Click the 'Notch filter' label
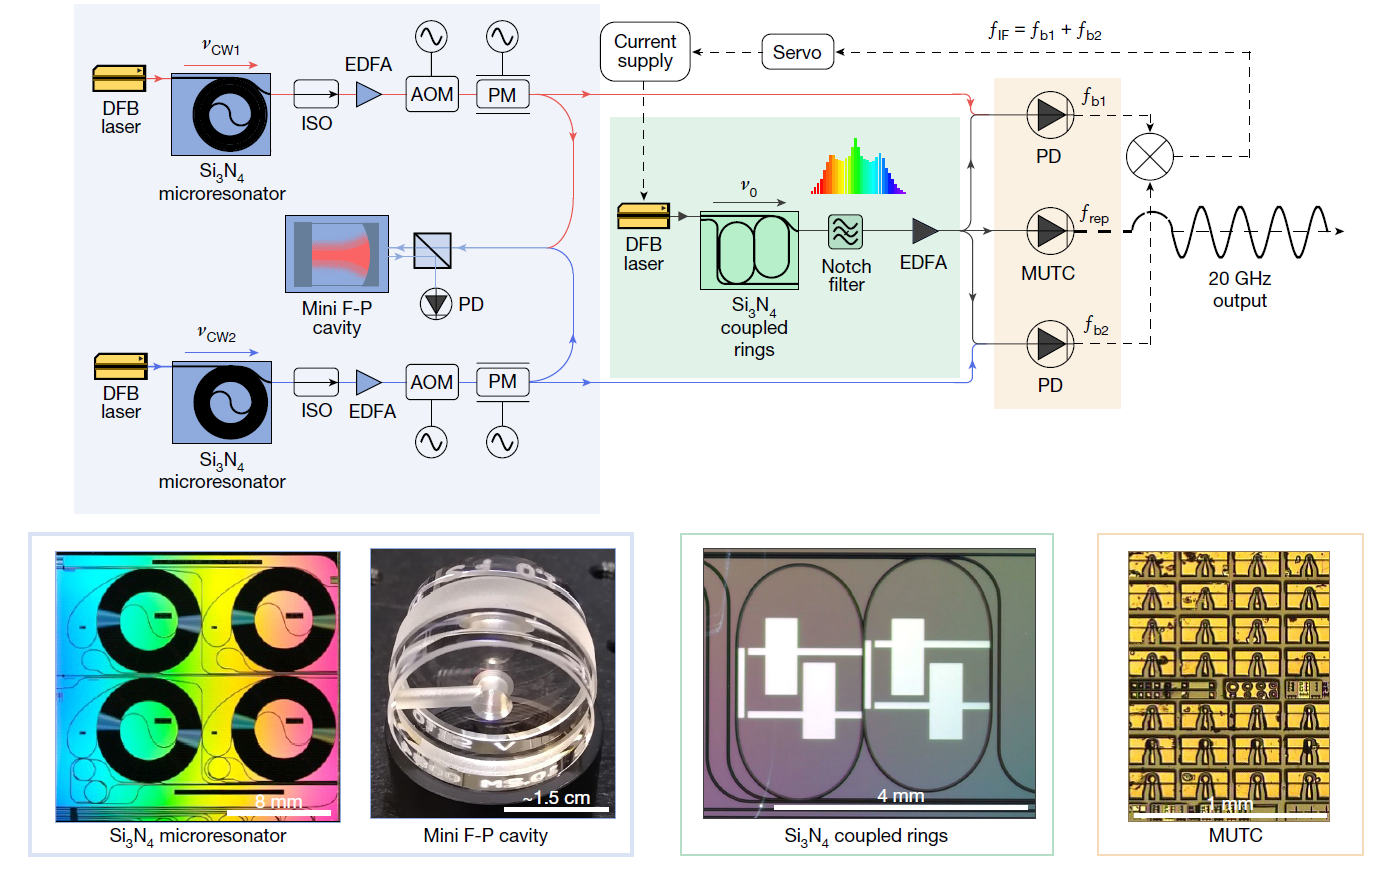 846,275
